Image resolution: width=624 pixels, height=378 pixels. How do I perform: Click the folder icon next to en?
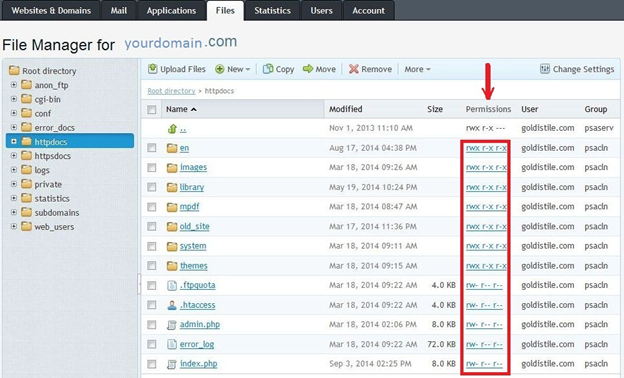coord(172,148)
